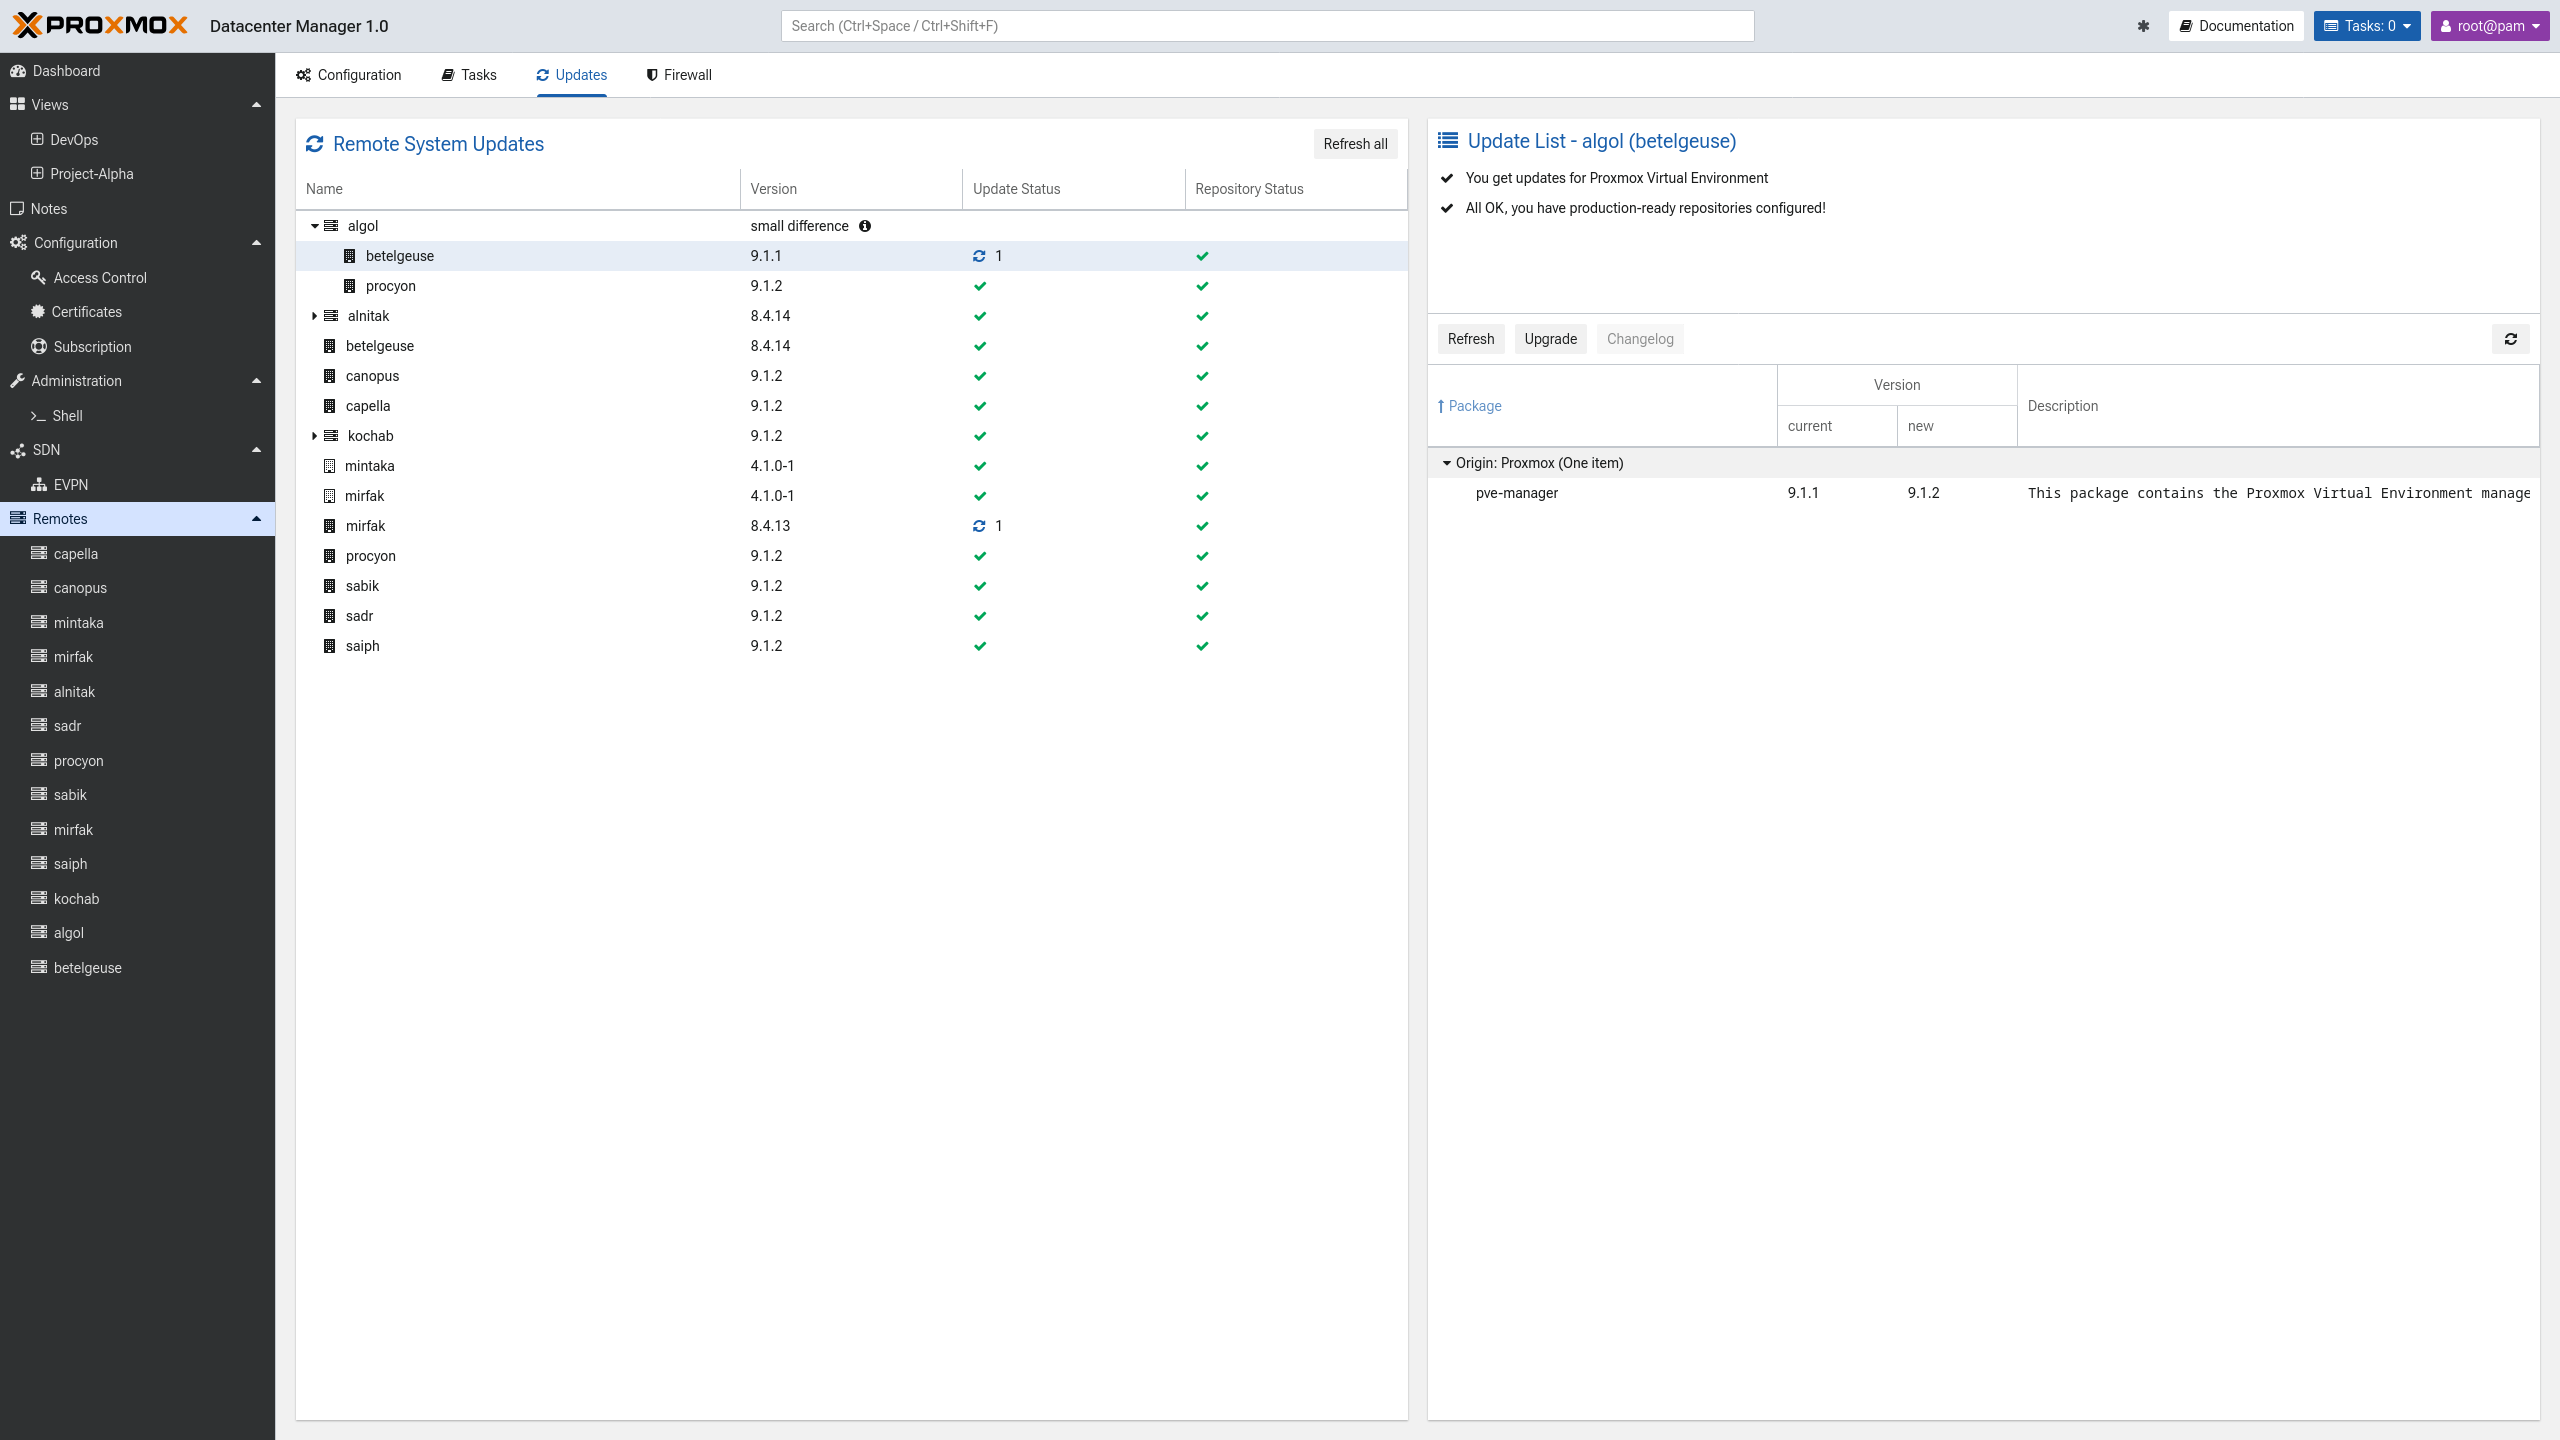2560x1440 pixels.
Task: Open EVPN from the SDN sidebar section
Action: point(70,485)
